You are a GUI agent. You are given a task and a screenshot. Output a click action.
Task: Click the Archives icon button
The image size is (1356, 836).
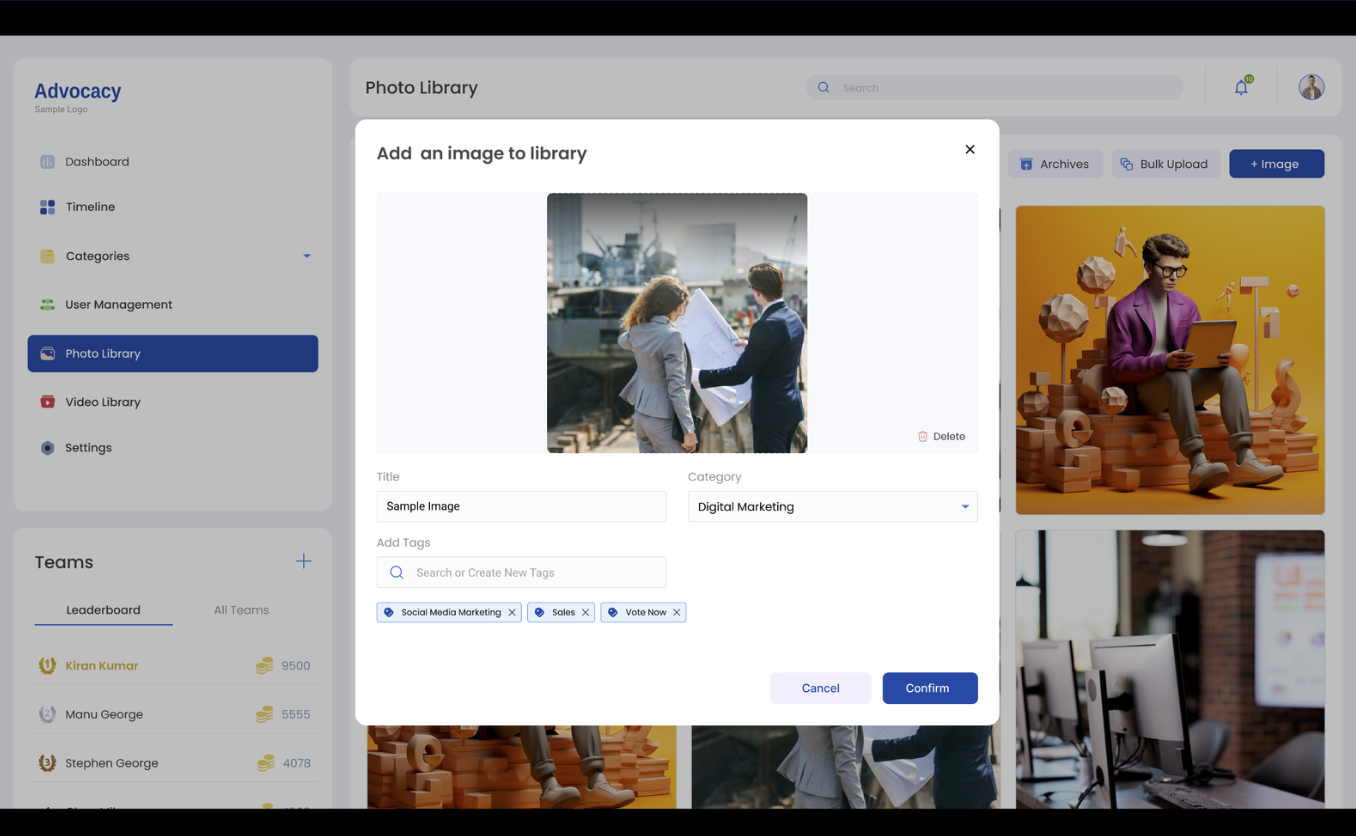(x=1026, y=163)
